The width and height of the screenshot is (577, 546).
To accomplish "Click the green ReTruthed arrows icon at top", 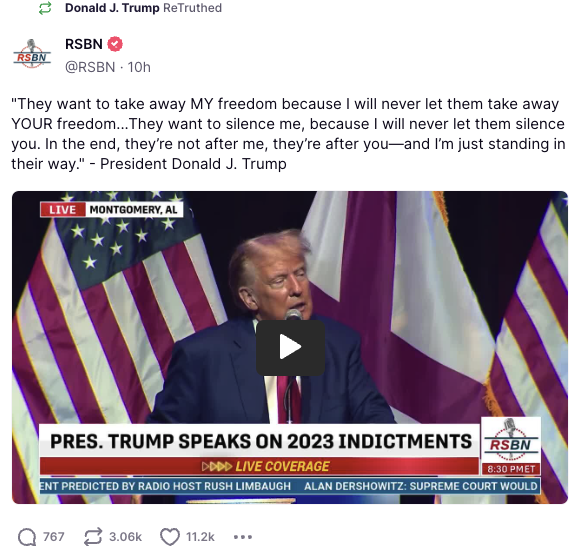I will click(45, 8).
